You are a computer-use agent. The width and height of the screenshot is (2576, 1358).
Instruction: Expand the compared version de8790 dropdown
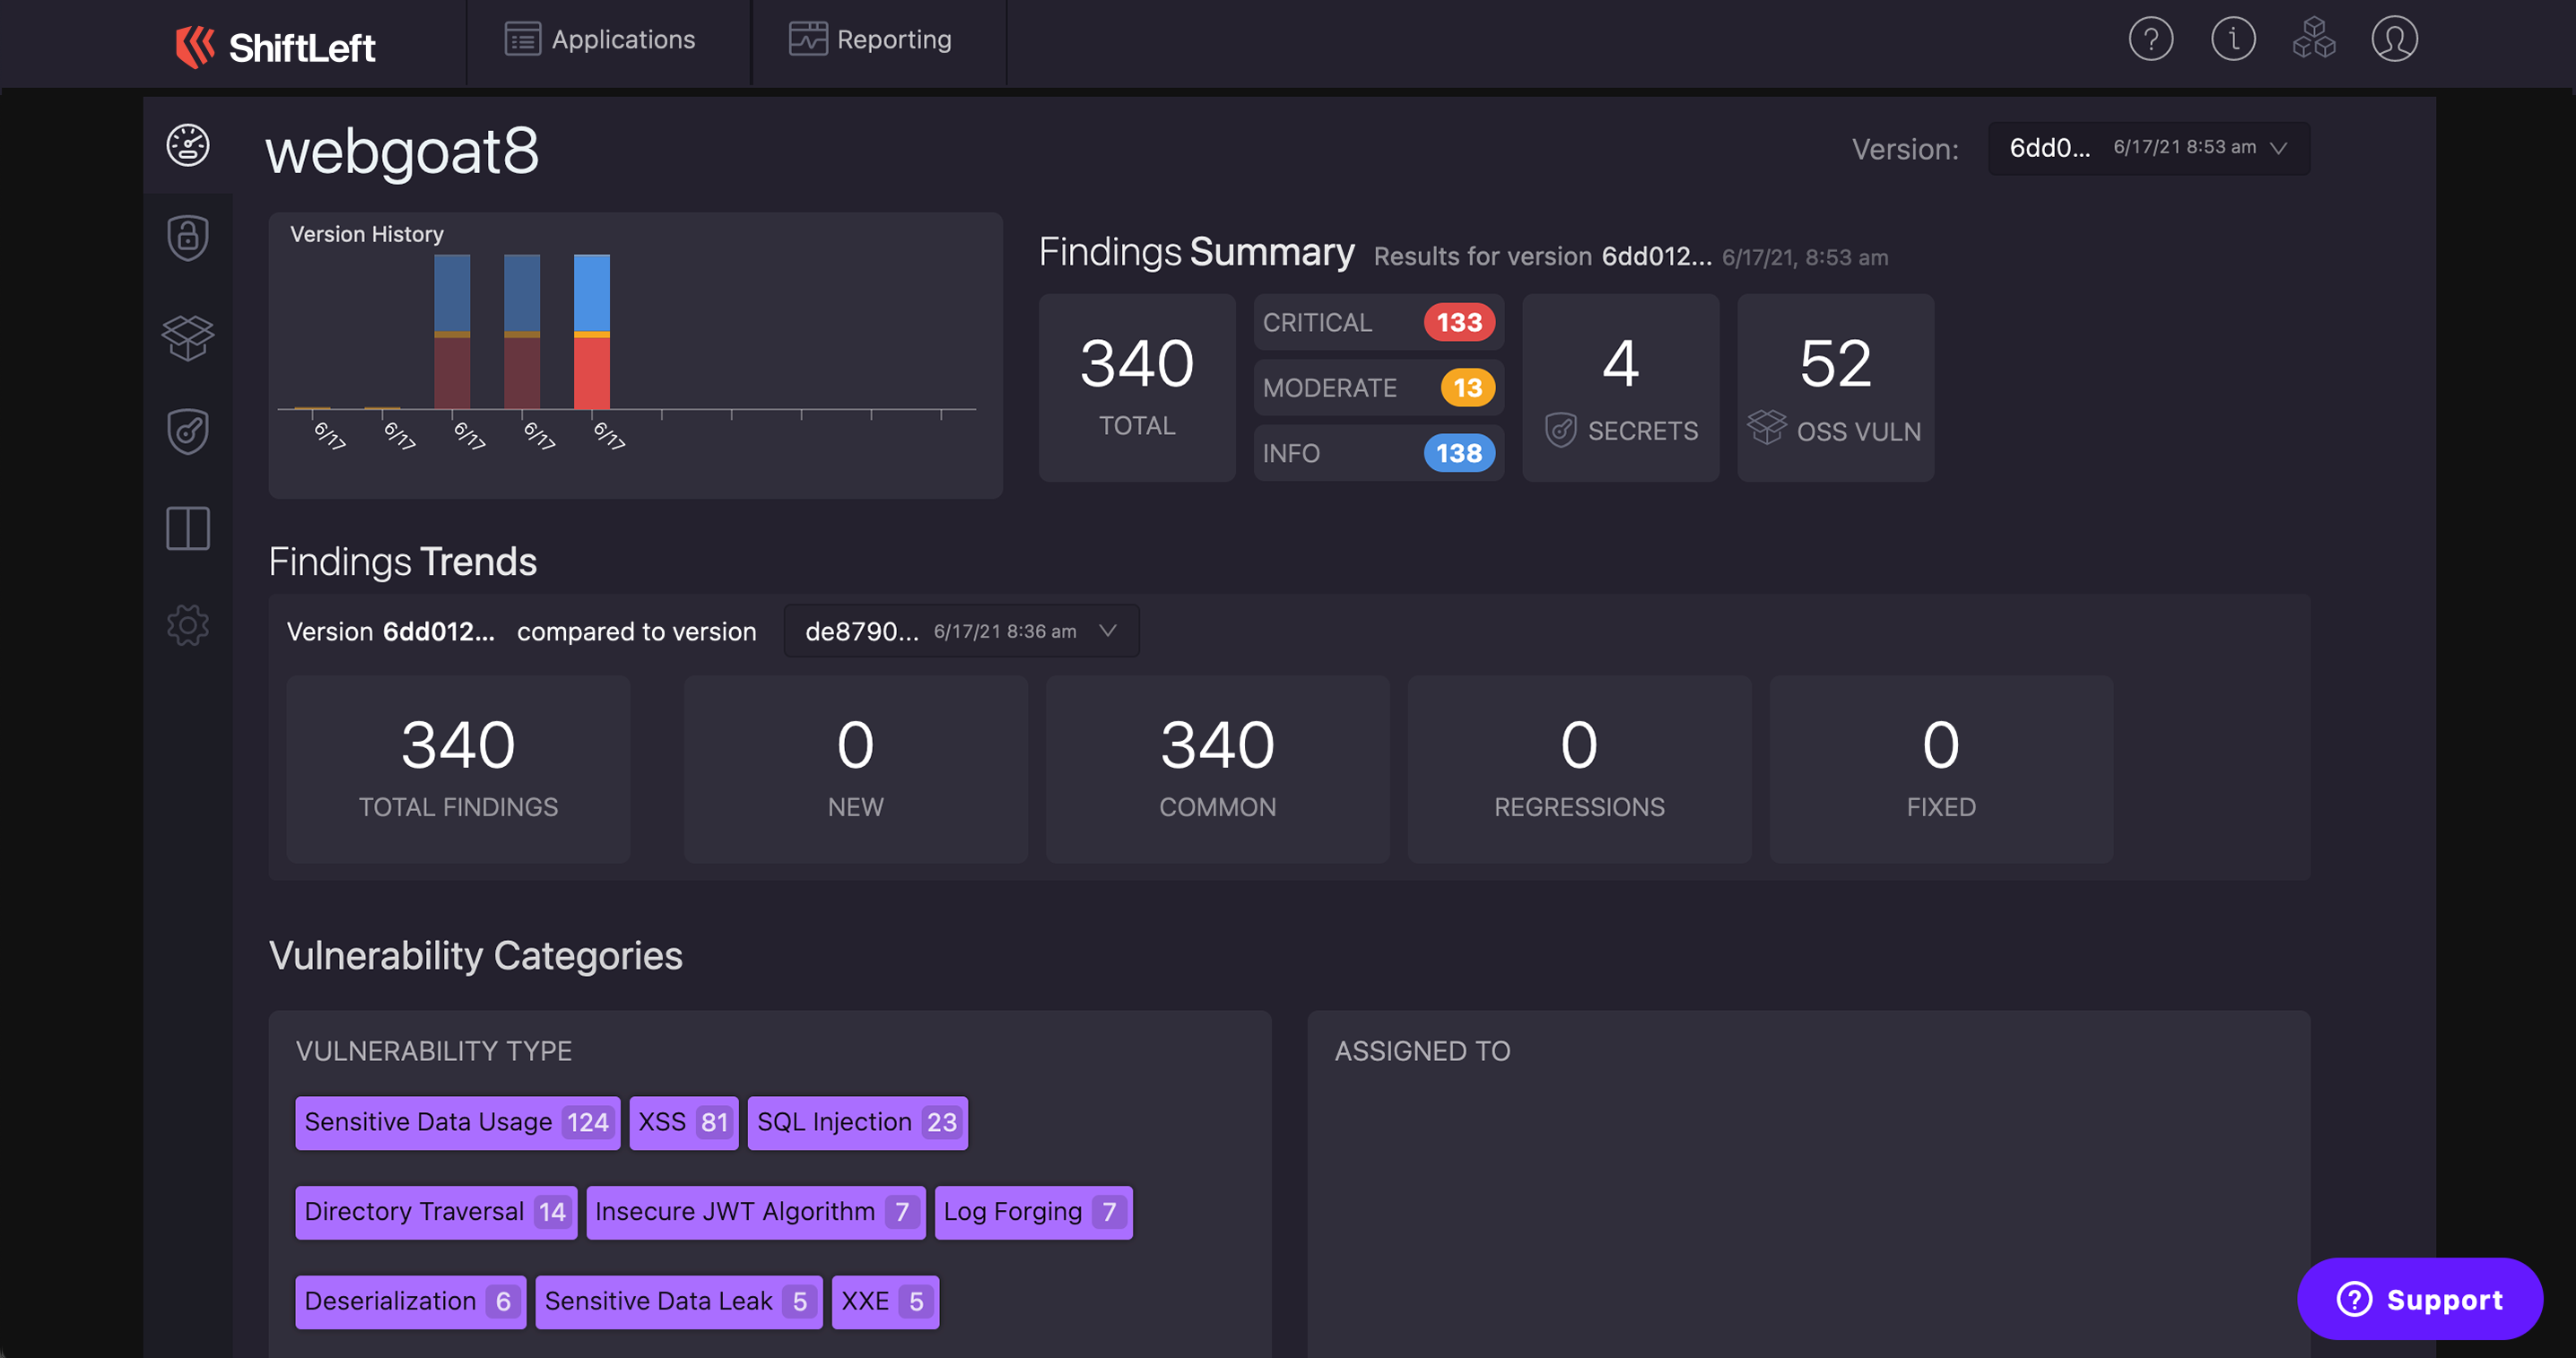960,631
